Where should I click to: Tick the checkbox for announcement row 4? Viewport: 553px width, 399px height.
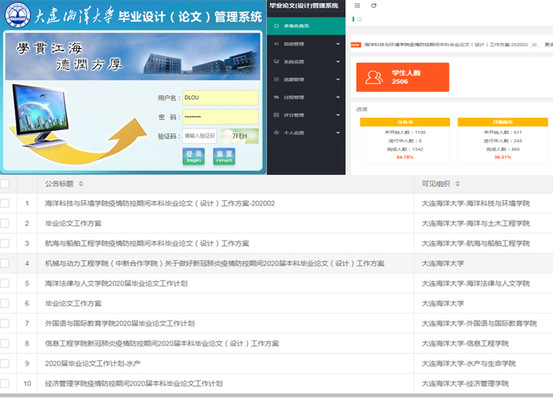coord(5,263)
